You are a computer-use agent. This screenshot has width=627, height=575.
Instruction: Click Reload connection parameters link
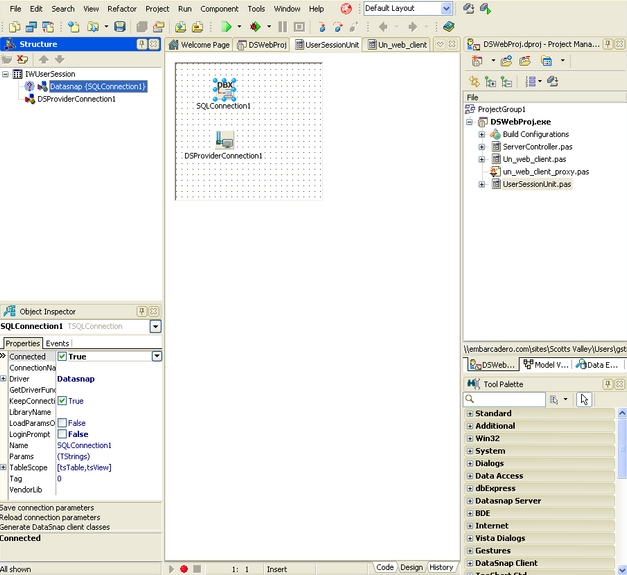pyautogui.click(x=50, y=517)
